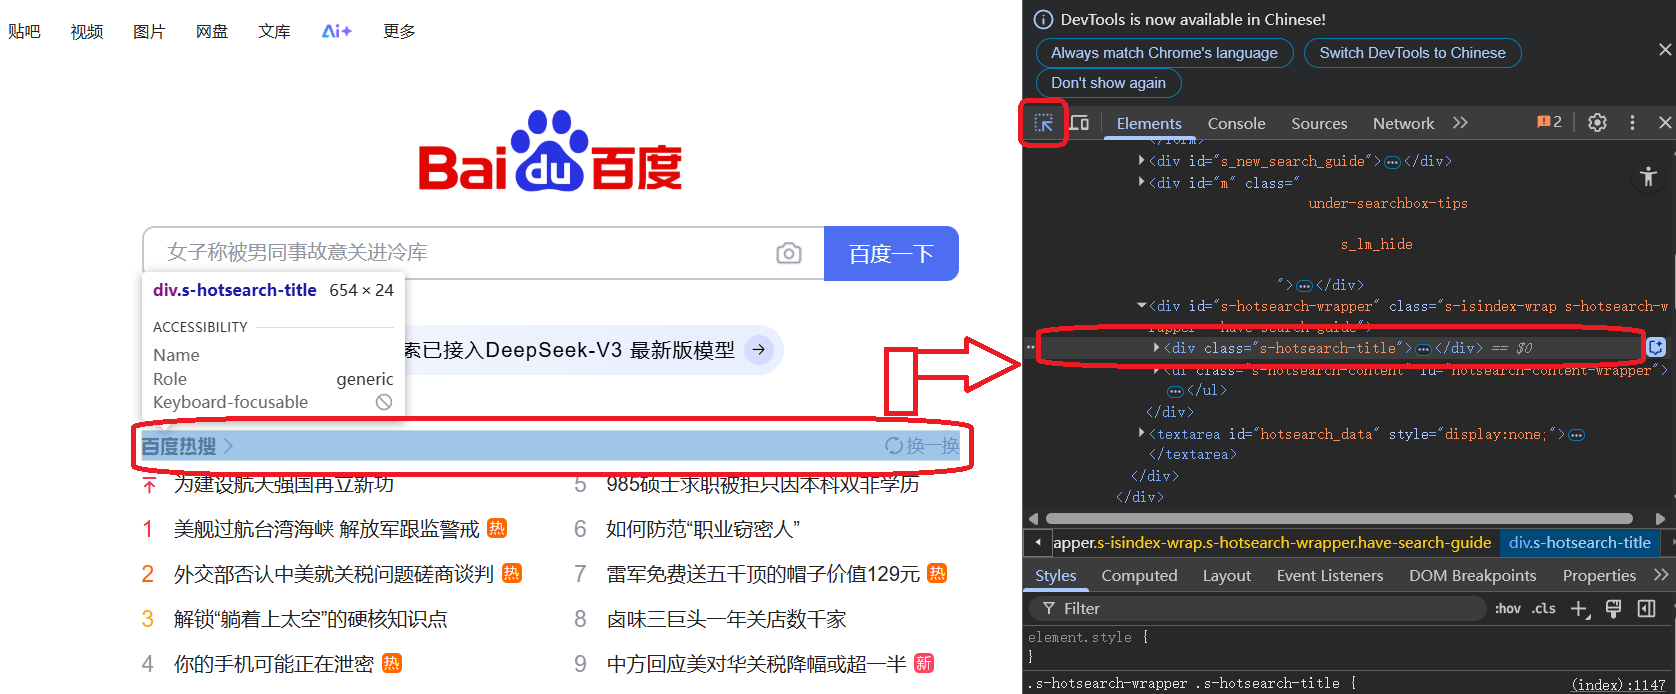The width and height of the screenshot is (1676, 694).
Task: Open the 图片 nav link
Action: tap(149, 32)
